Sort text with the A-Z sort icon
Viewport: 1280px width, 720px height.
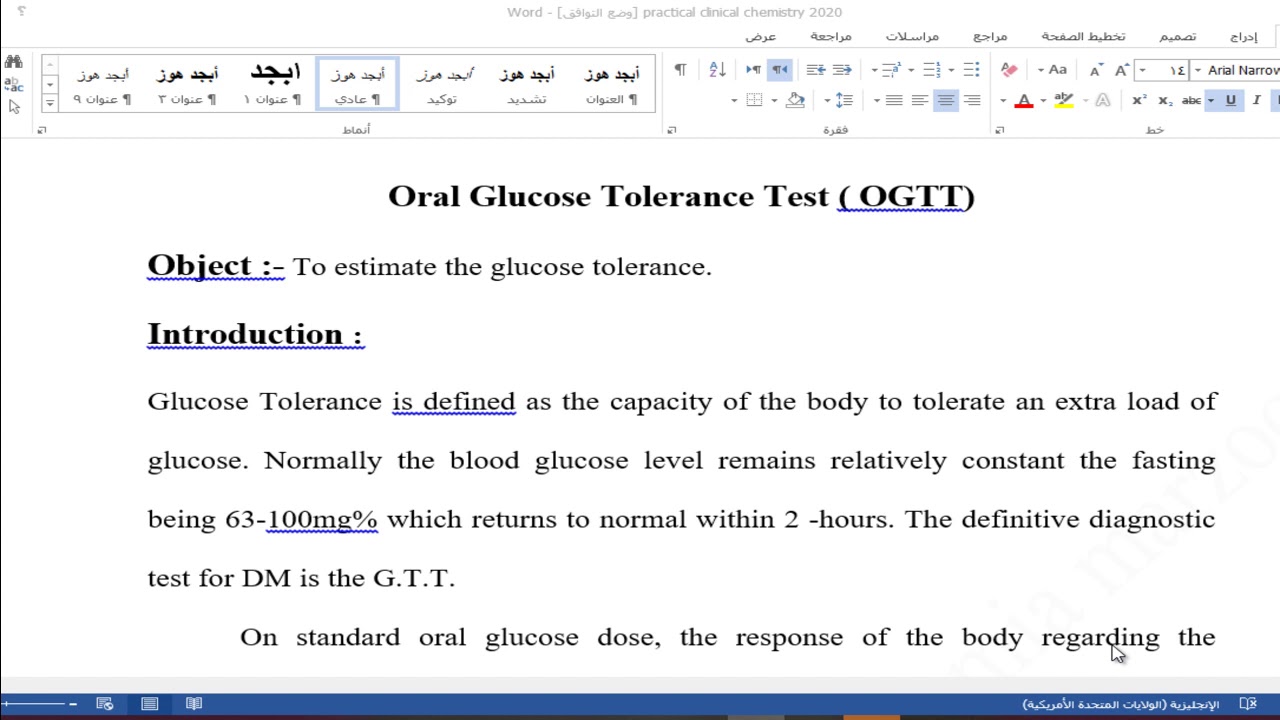(717, 70)
